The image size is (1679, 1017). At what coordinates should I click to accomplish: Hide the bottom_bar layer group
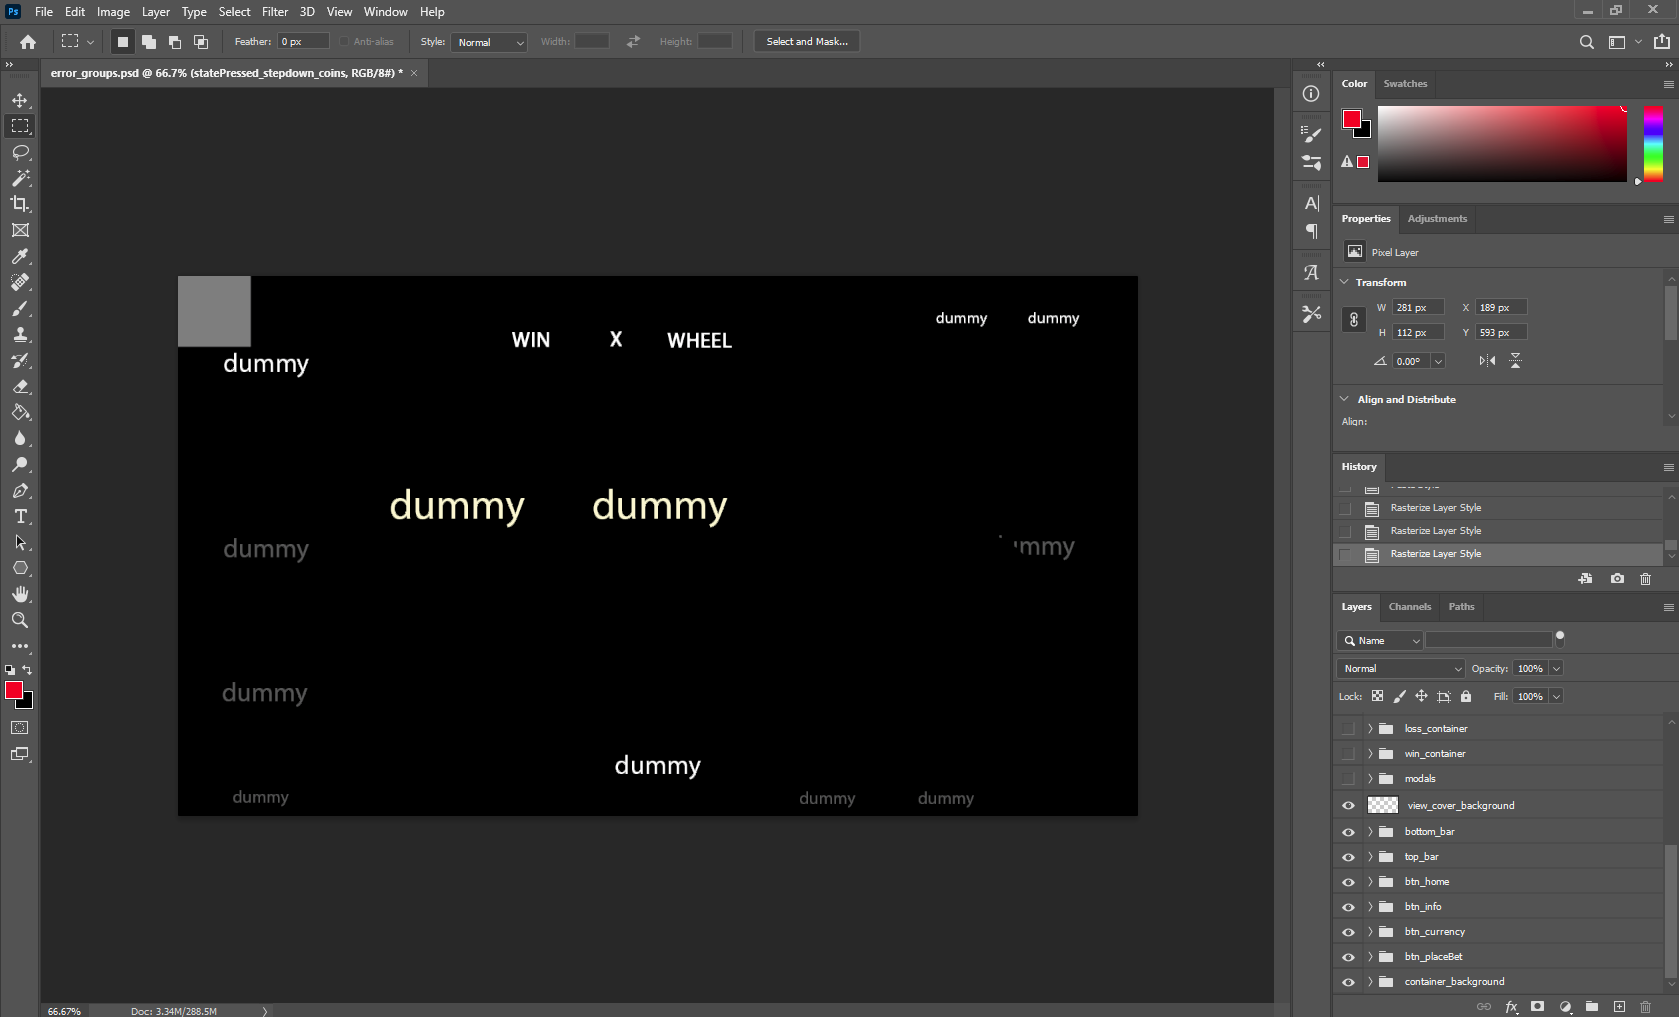1348,832
